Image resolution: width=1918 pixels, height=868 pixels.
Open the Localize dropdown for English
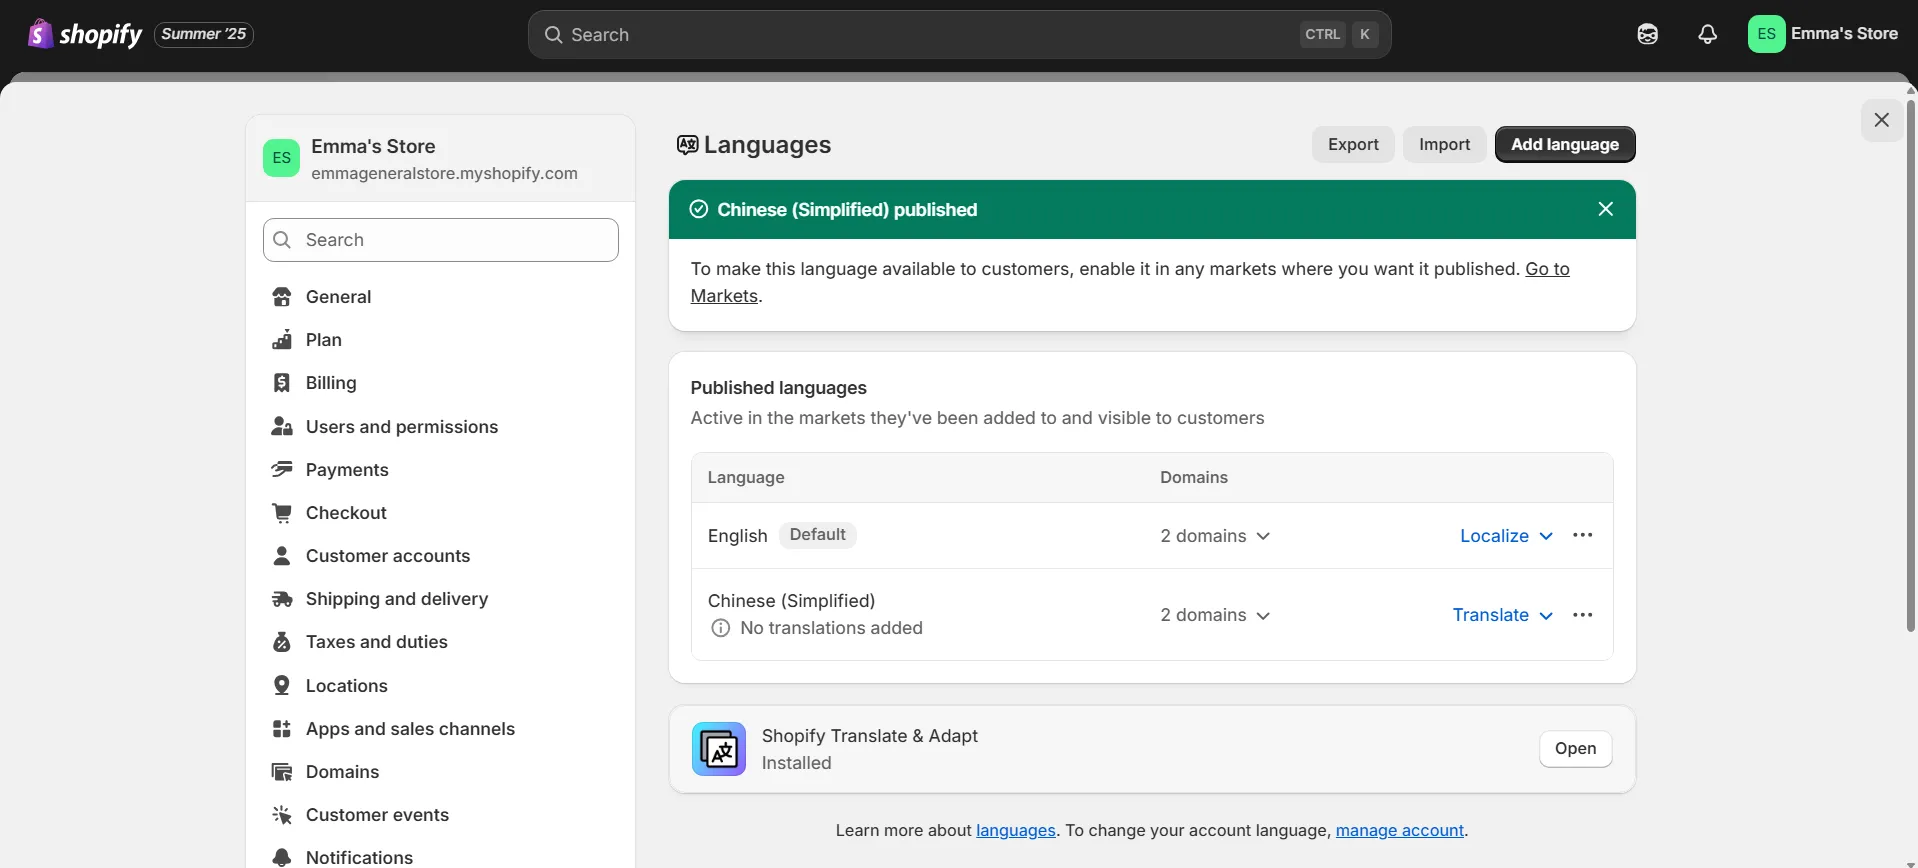pyautogui.click(x=1506, y=536)
